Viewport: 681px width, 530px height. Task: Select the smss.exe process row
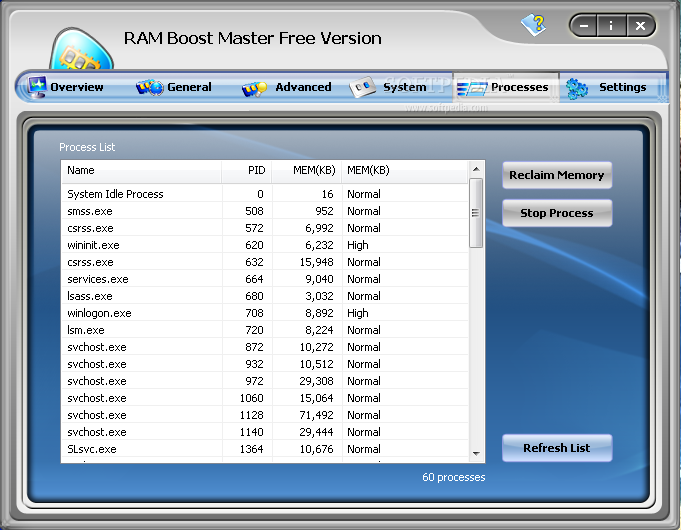pyautogui.click(x=265, y=211)
